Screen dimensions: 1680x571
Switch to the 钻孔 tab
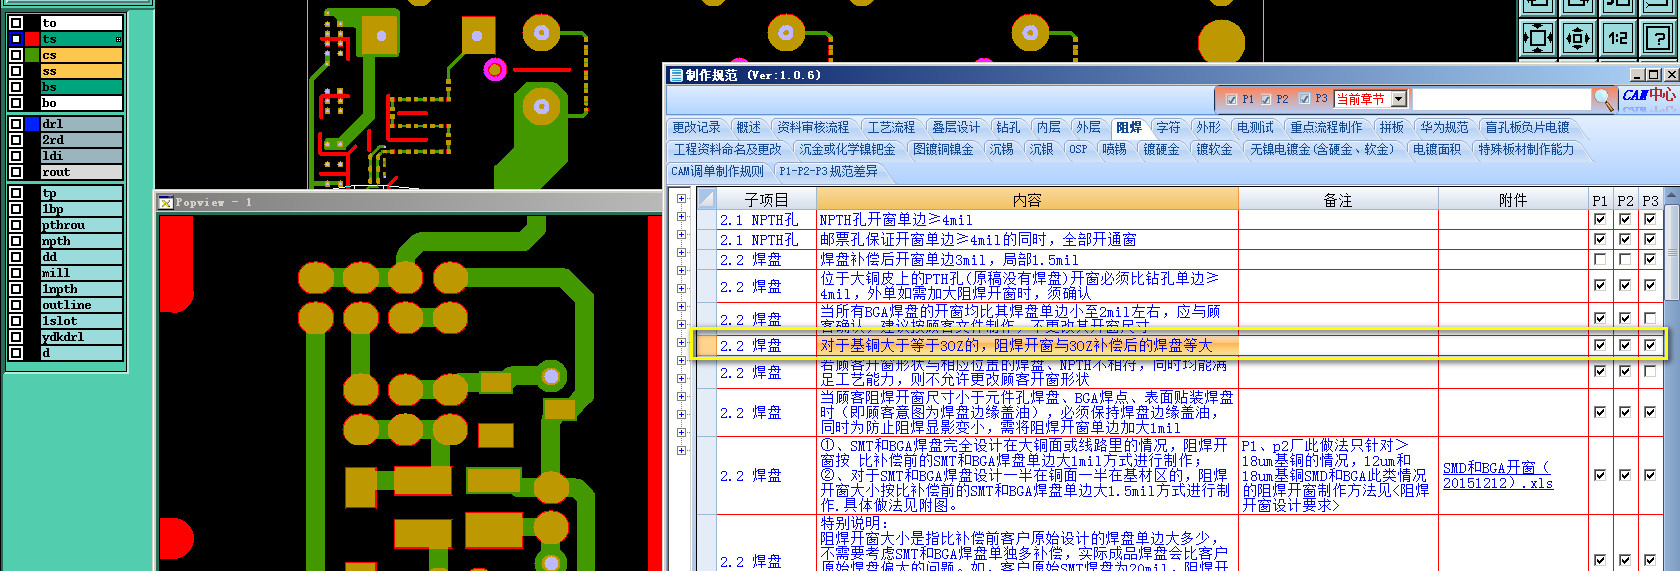point(1008,127)
